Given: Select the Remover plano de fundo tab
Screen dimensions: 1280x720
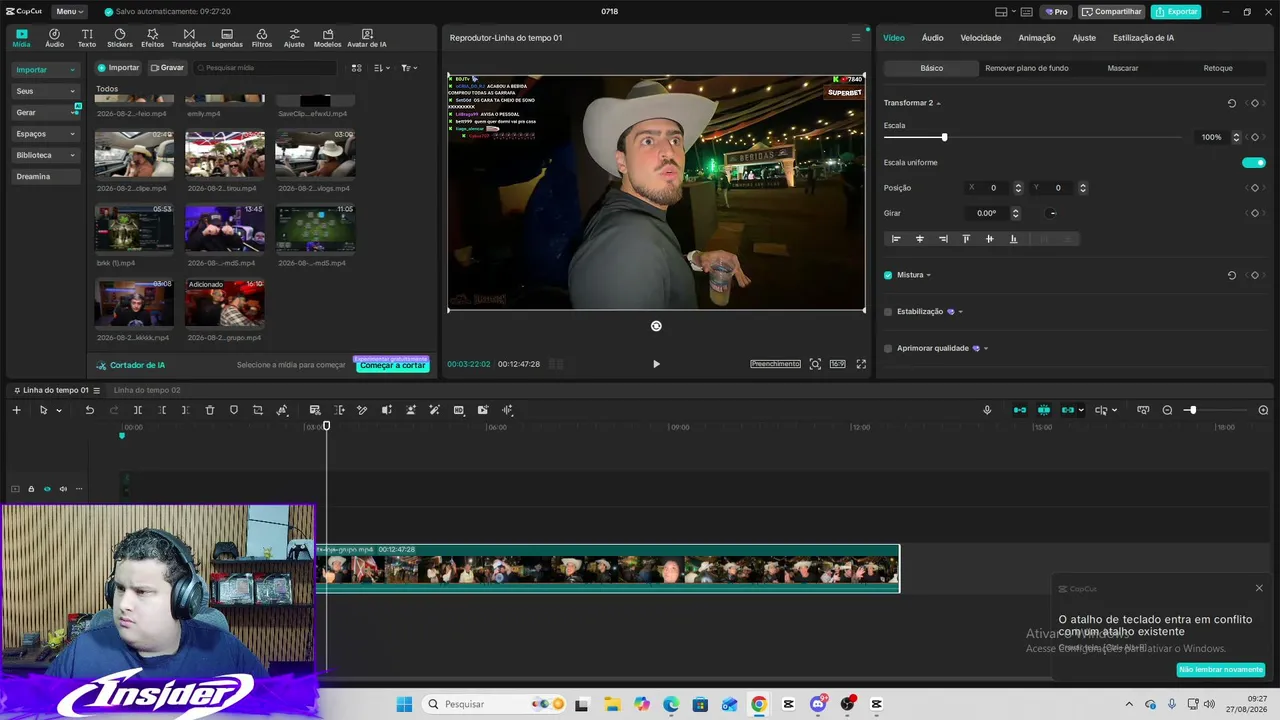Looking at the screenshot, I should click(1026, 68).
